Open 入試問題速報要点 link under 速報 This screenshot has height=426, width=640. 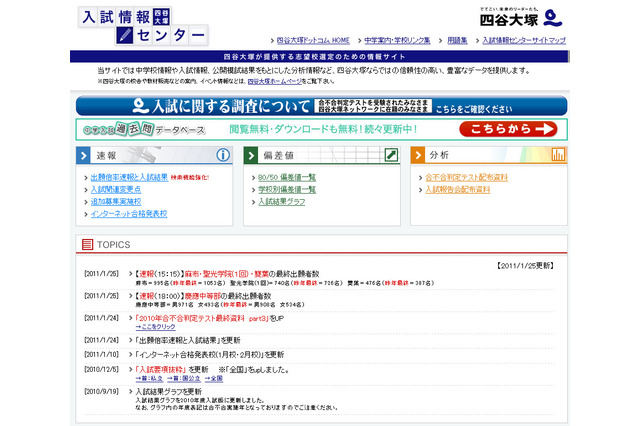pyautogui.click(x=116, y=190)
